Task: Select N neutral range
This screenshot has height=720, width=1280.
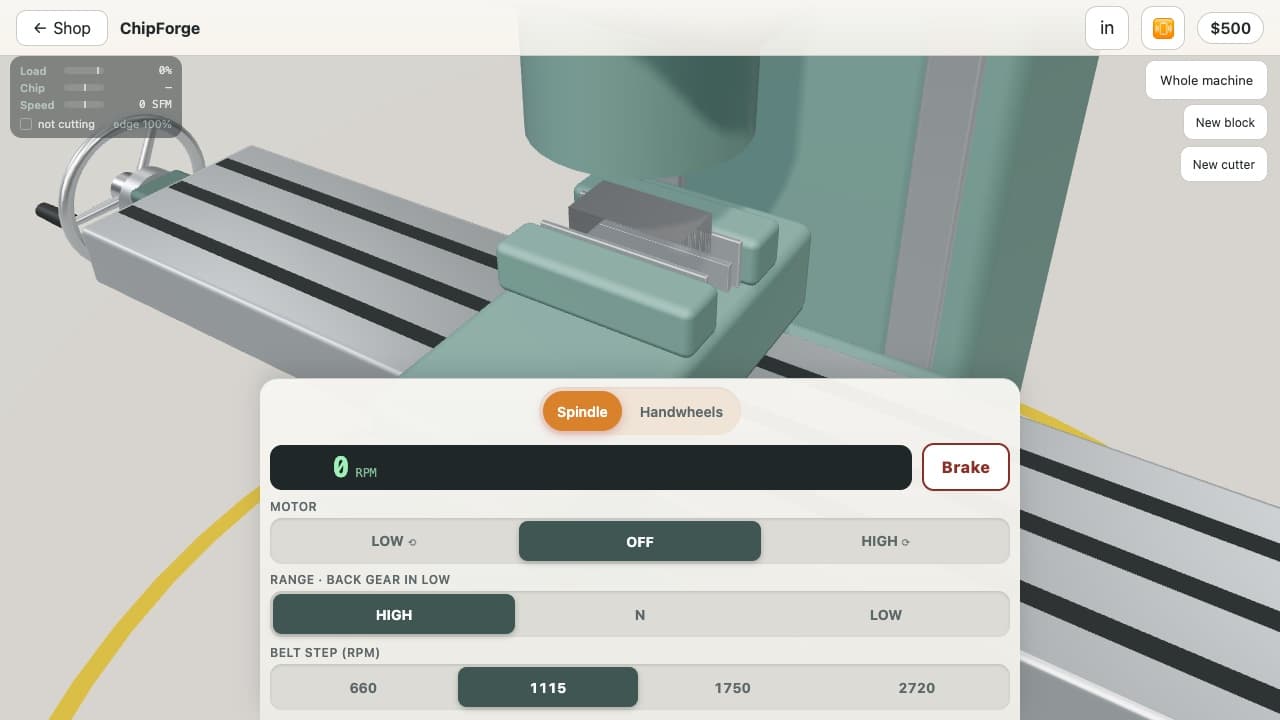Action: tap(640, 614)
